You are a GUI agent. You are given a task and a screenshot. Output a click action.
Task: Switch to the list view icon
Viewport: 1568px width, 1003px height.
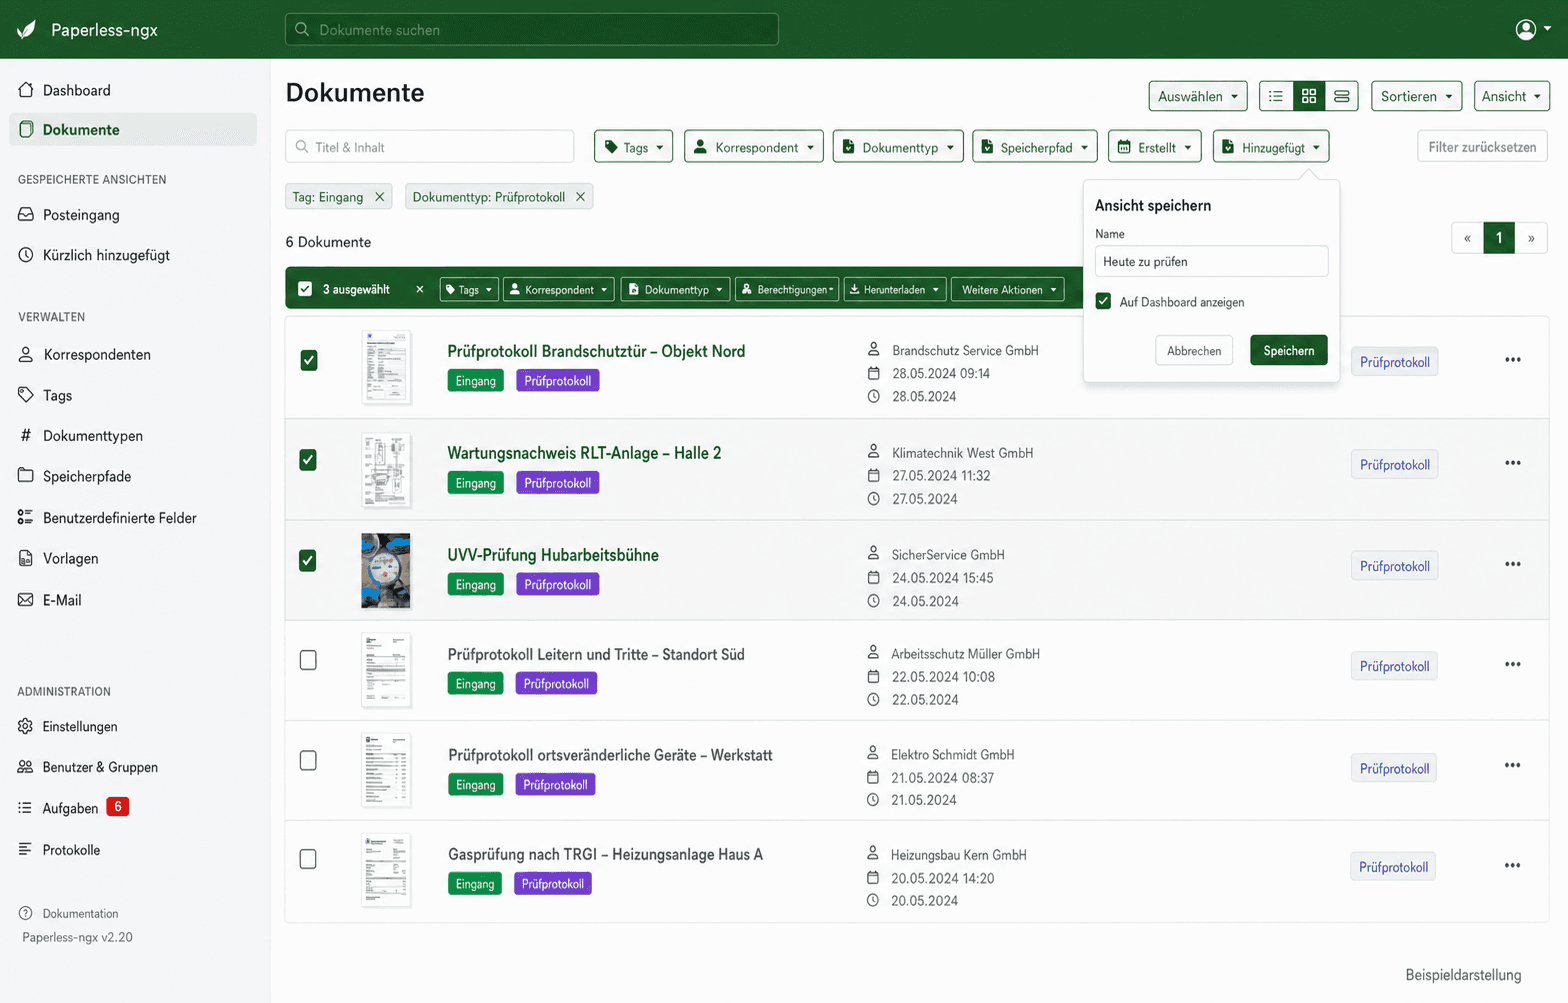[1276, 96]
